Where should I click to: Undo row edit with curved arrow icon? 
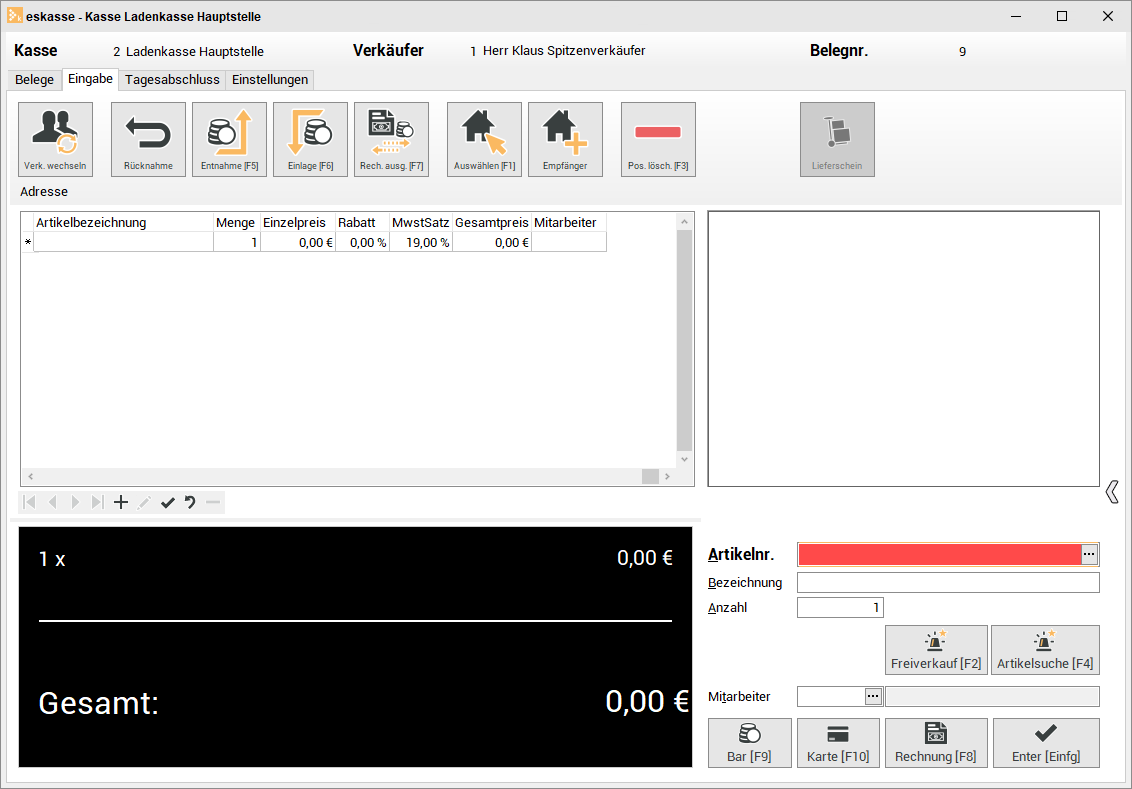click(190, 502)
